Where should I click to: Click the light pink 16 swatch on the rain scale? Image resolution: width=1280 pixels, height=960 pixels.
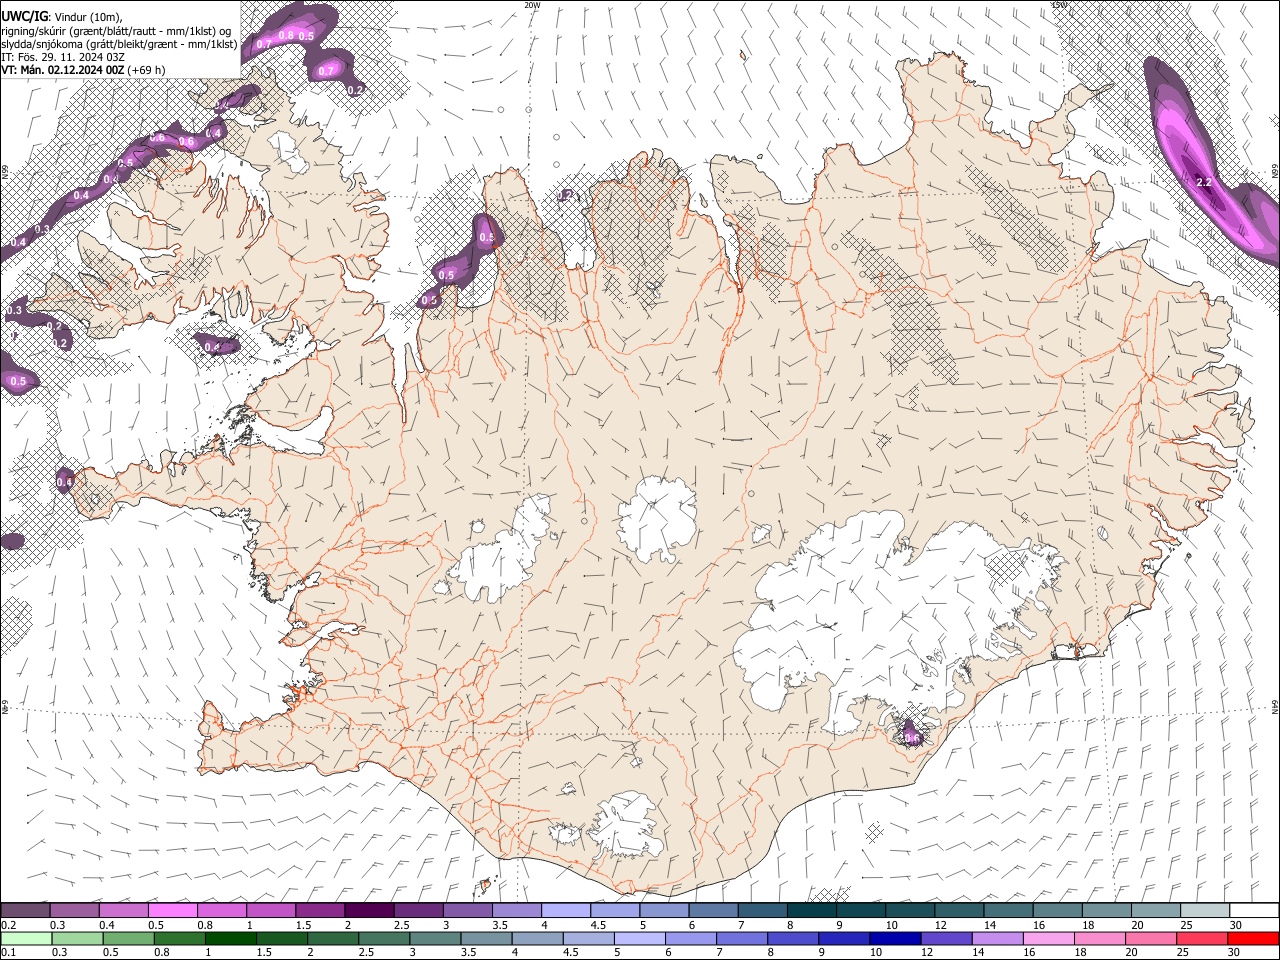tap(1049, 939)
